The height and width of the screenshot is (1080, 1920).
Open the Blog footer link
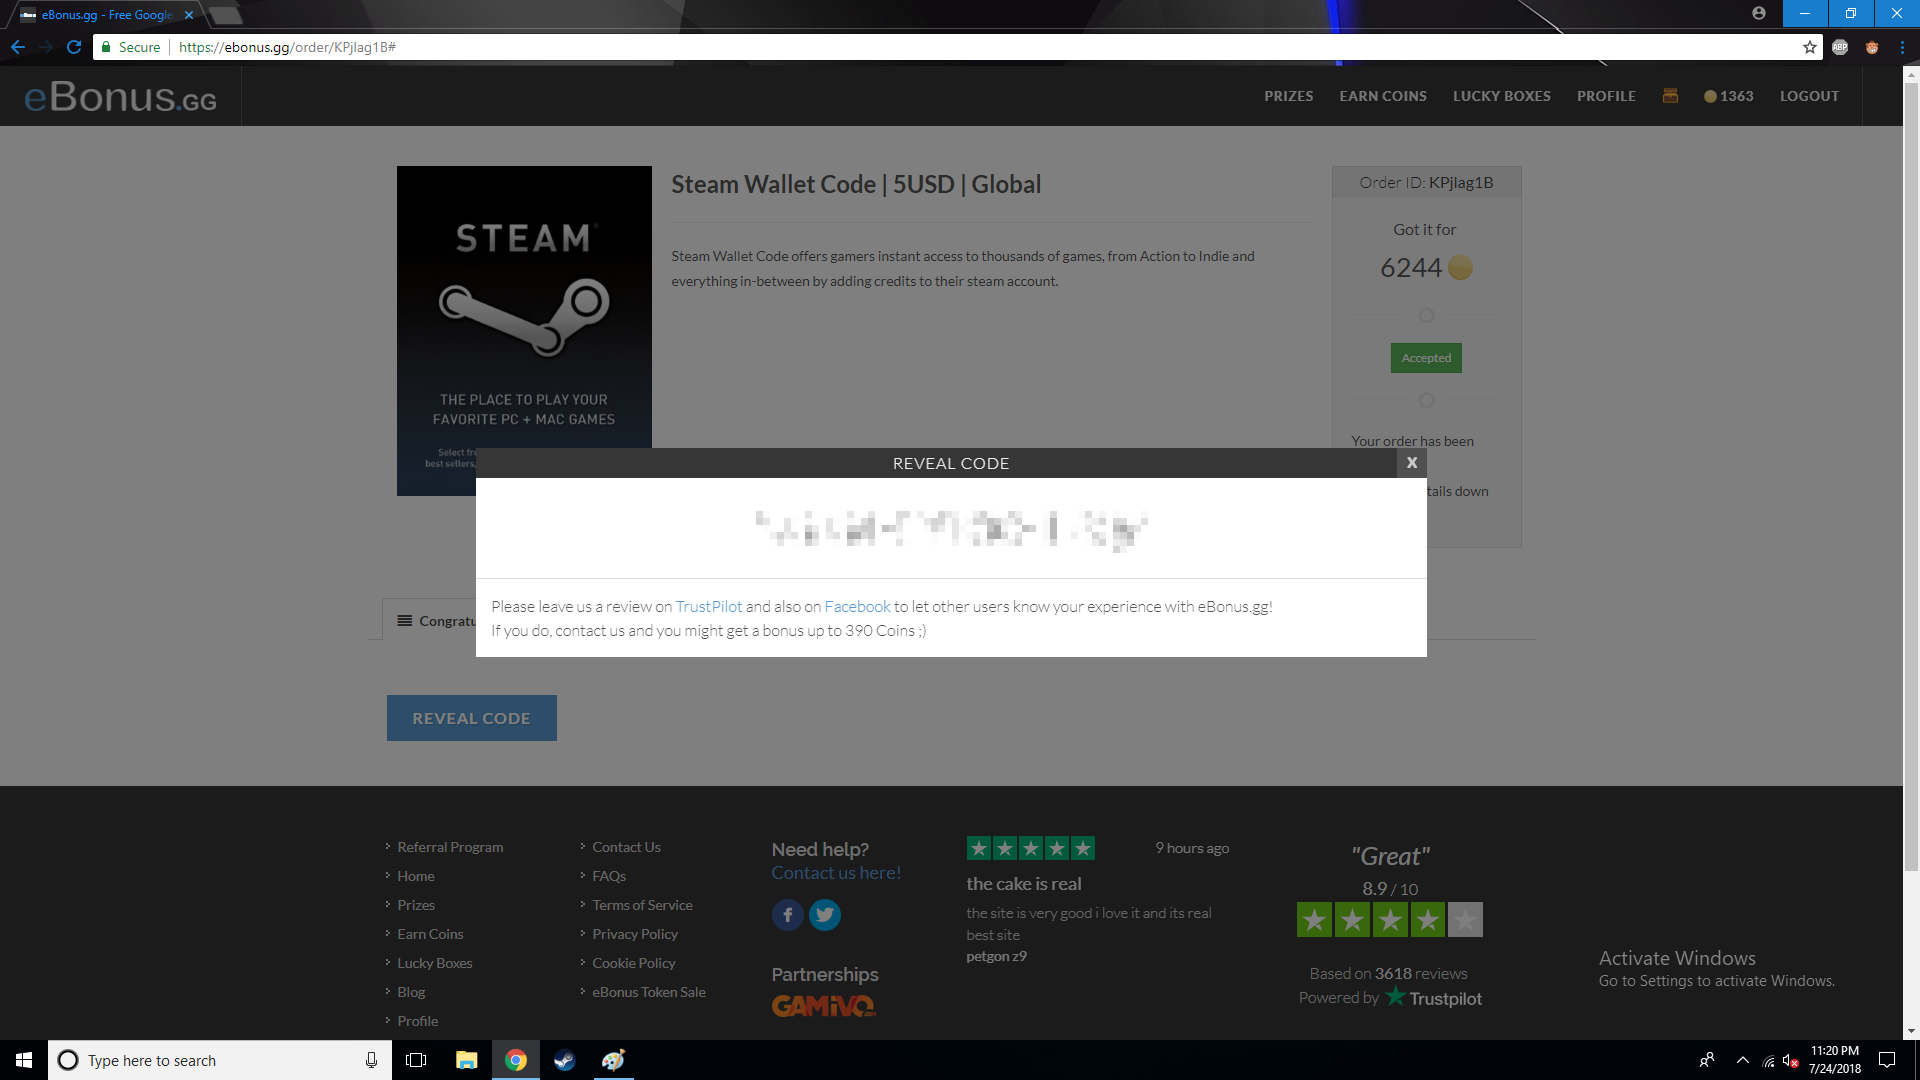411,992
